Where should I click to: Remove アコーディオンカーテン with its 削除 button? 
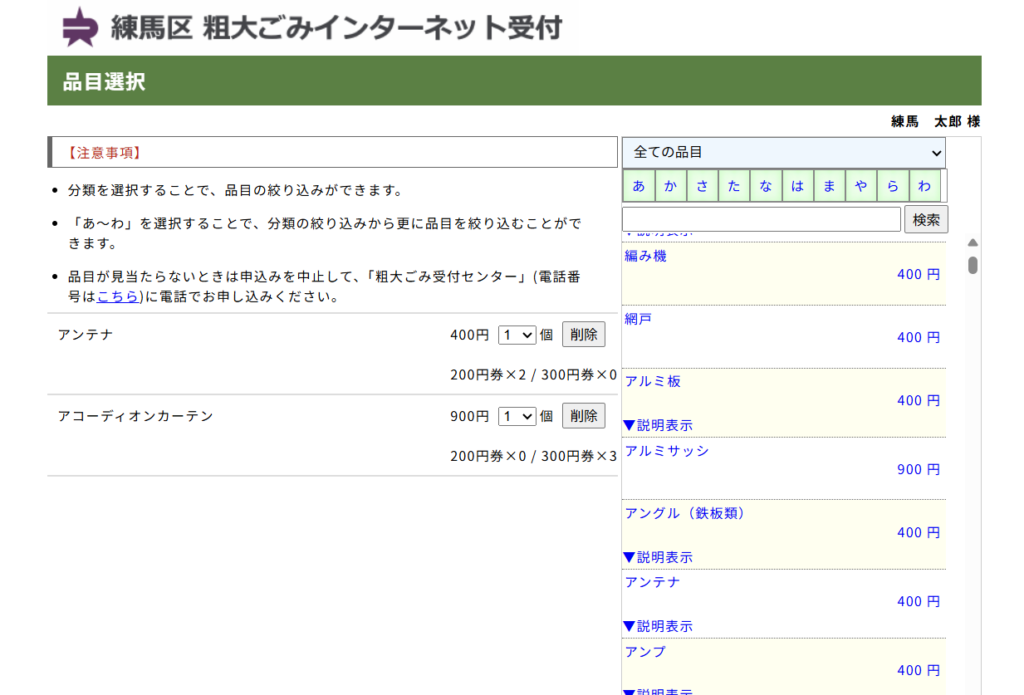(583, 416)
